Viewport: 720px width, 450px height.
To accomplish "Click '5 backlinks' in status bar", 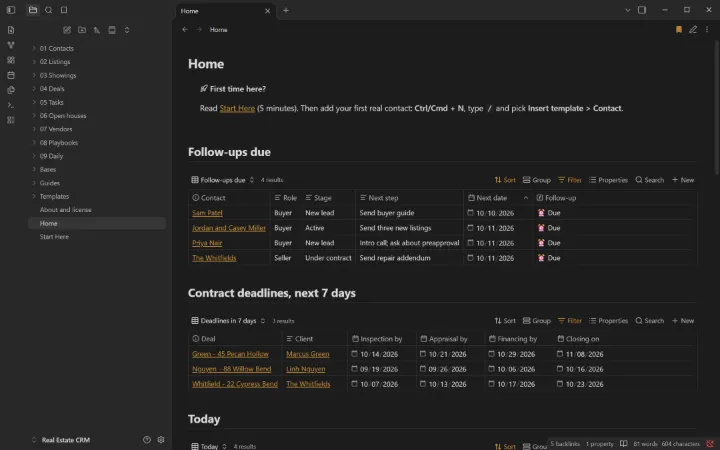I will click(x=565, y=444).
